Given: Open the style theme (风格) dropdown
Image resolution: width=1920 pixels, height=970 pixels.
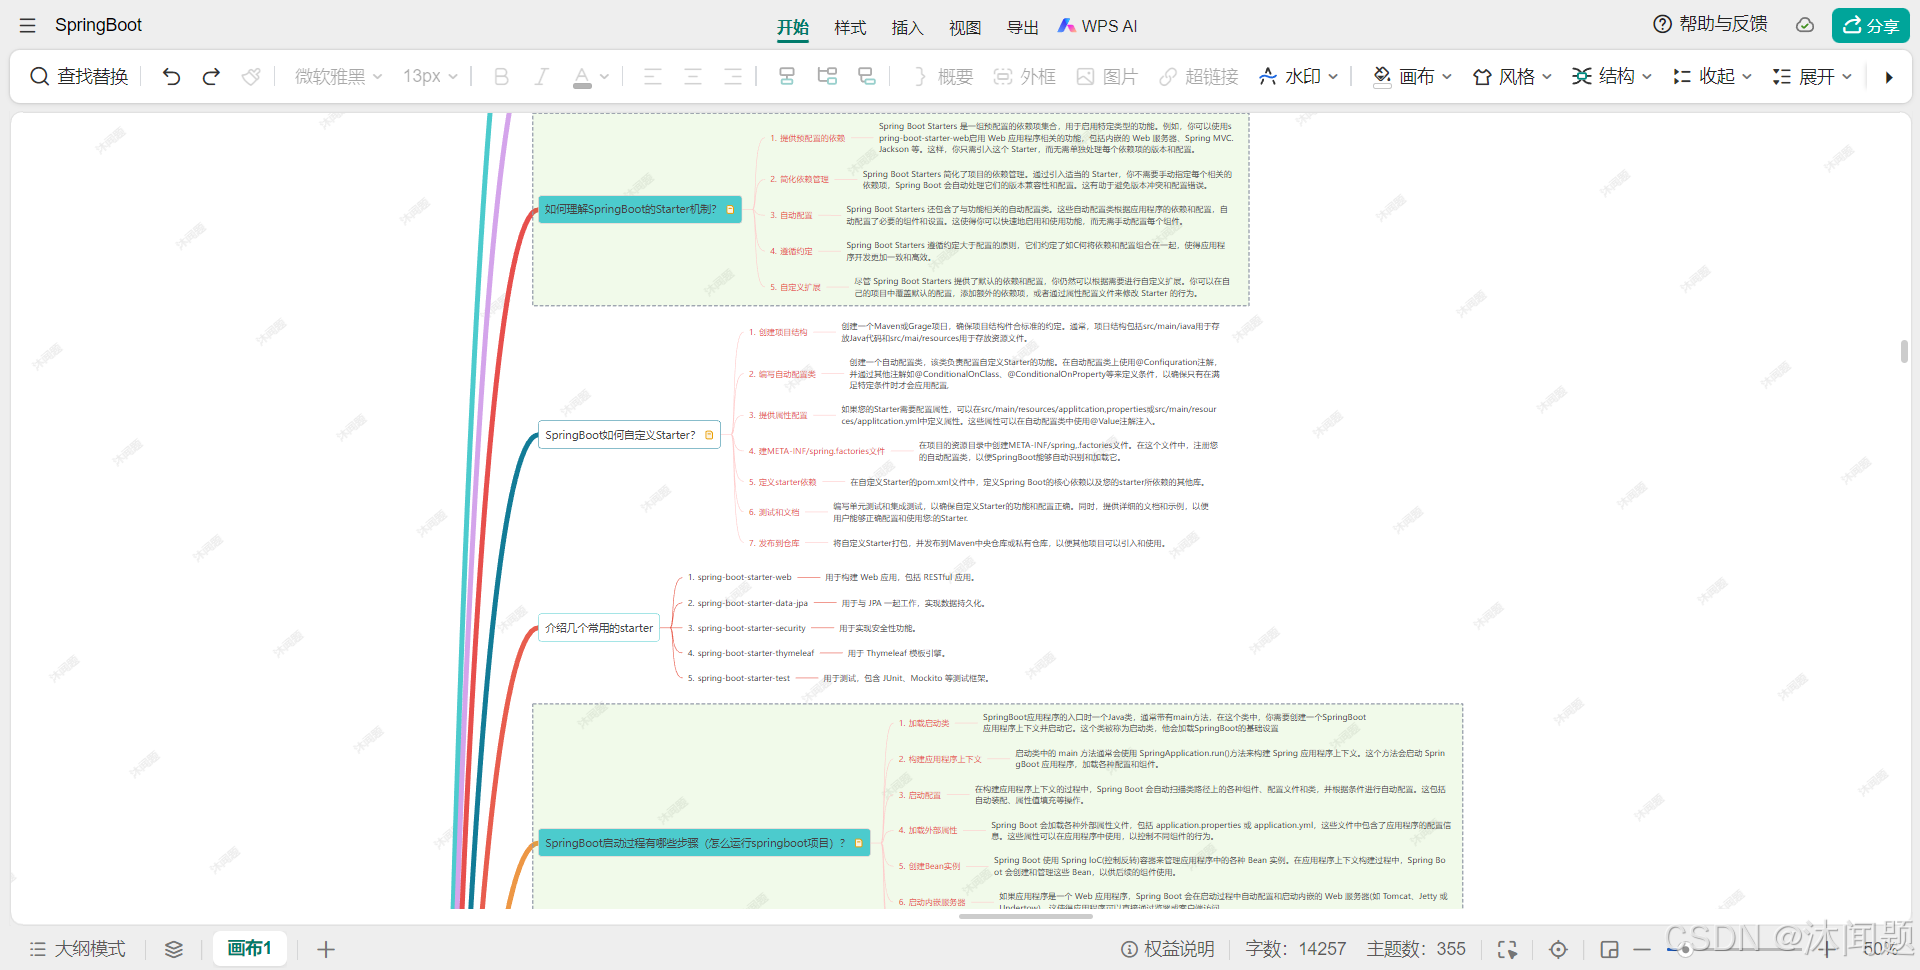Looking at the screenshot, I should pos(1512,76).
